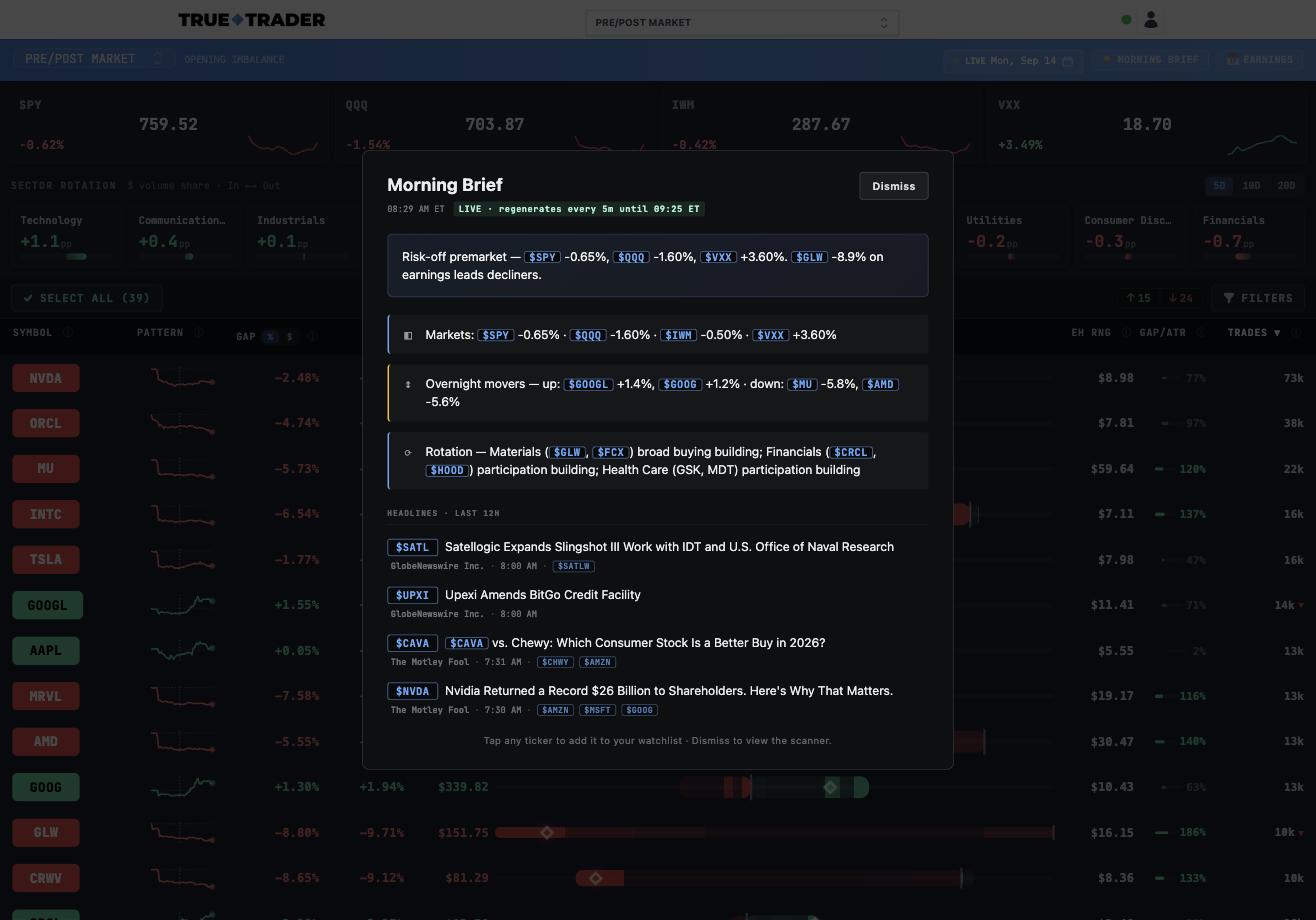Click the info icon next to EH RNG column

click(x=1126, y=333)
